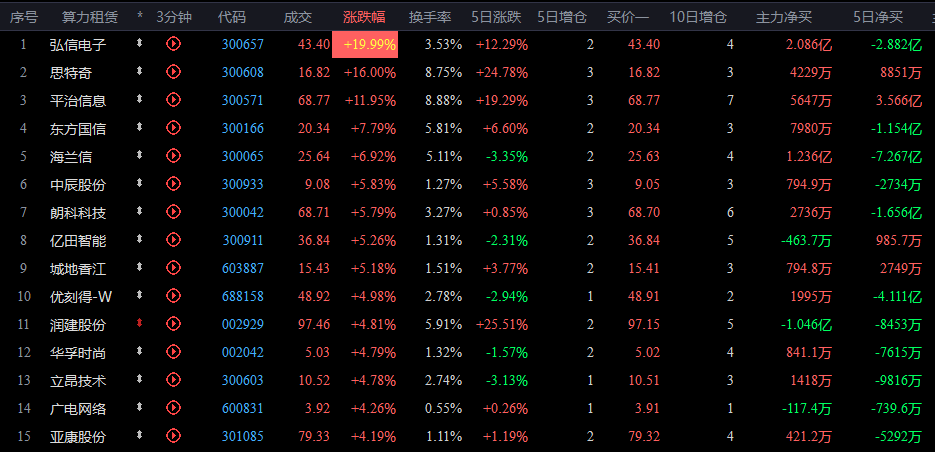
Task: Open stock code 603887
Action: [x=243, y=268]
